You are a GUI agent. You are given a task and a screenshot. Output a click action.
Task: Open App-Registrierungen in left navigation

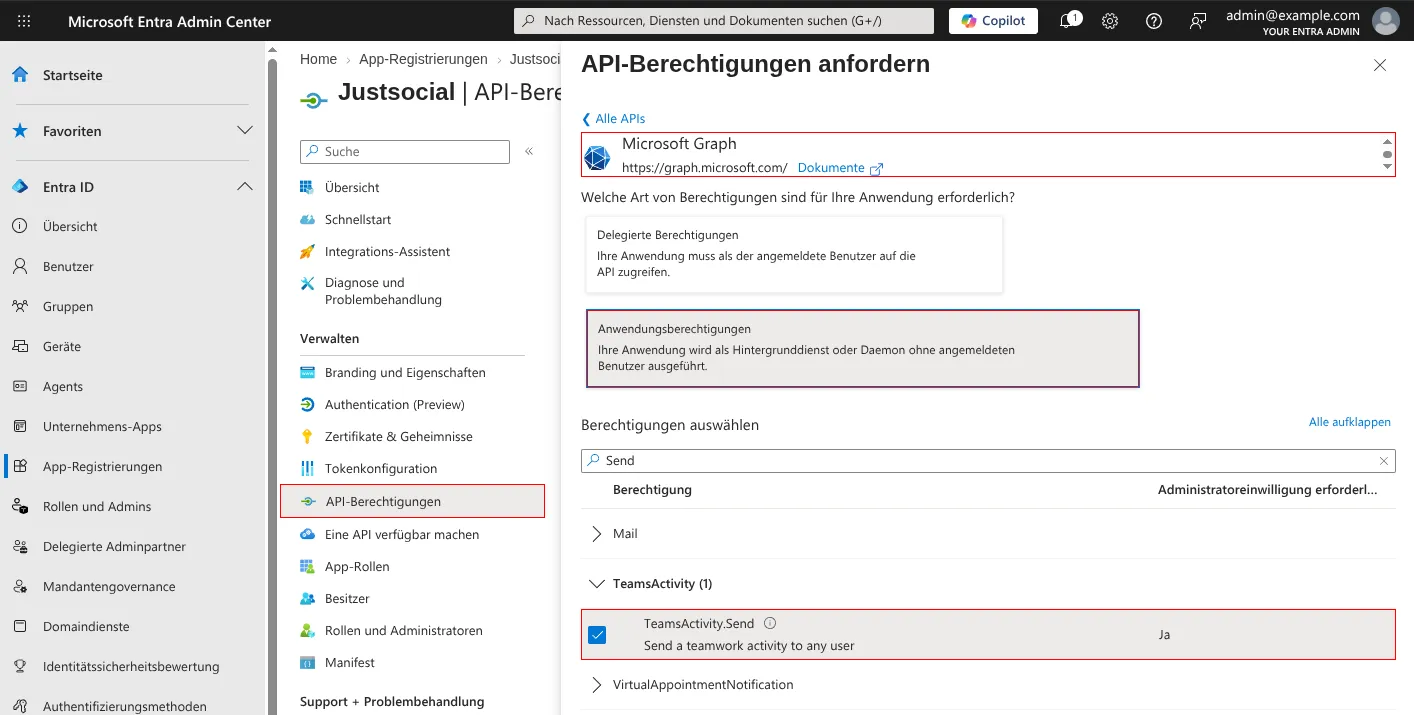pyautogui.click(x=102, y=467)
